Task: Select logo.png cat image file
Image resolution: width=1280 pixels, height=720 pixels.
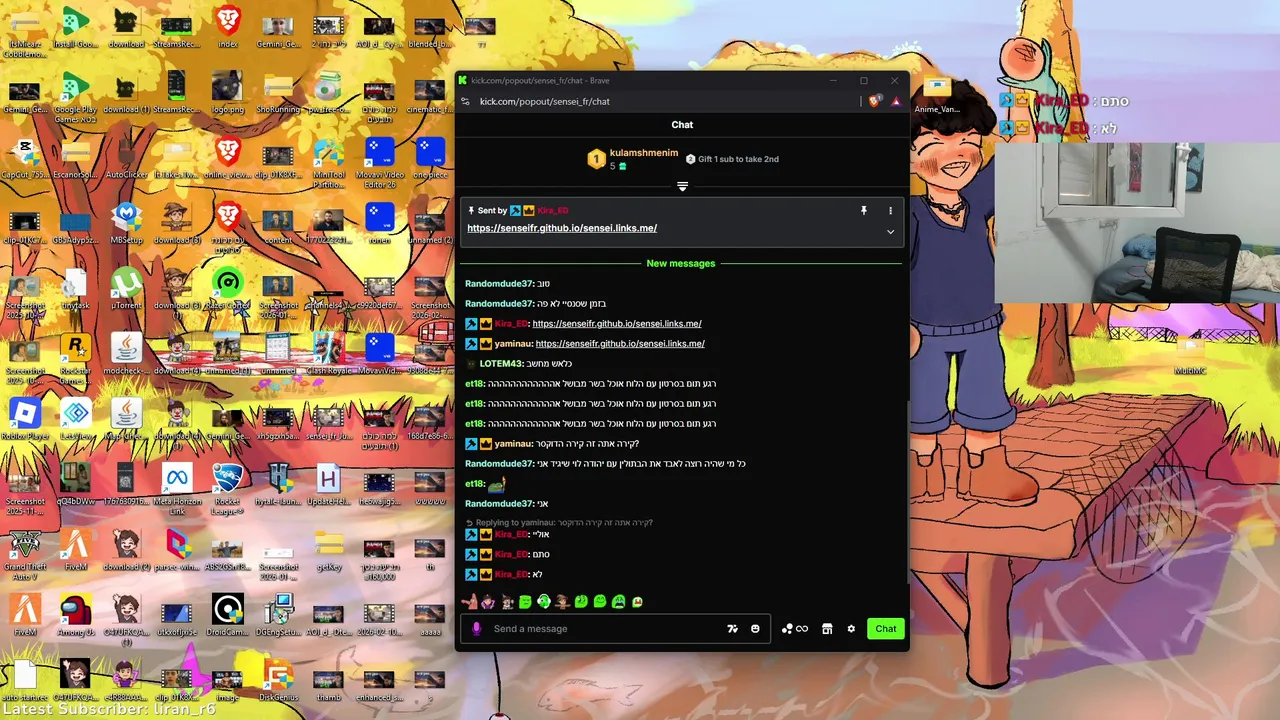Action: [228, 92]
